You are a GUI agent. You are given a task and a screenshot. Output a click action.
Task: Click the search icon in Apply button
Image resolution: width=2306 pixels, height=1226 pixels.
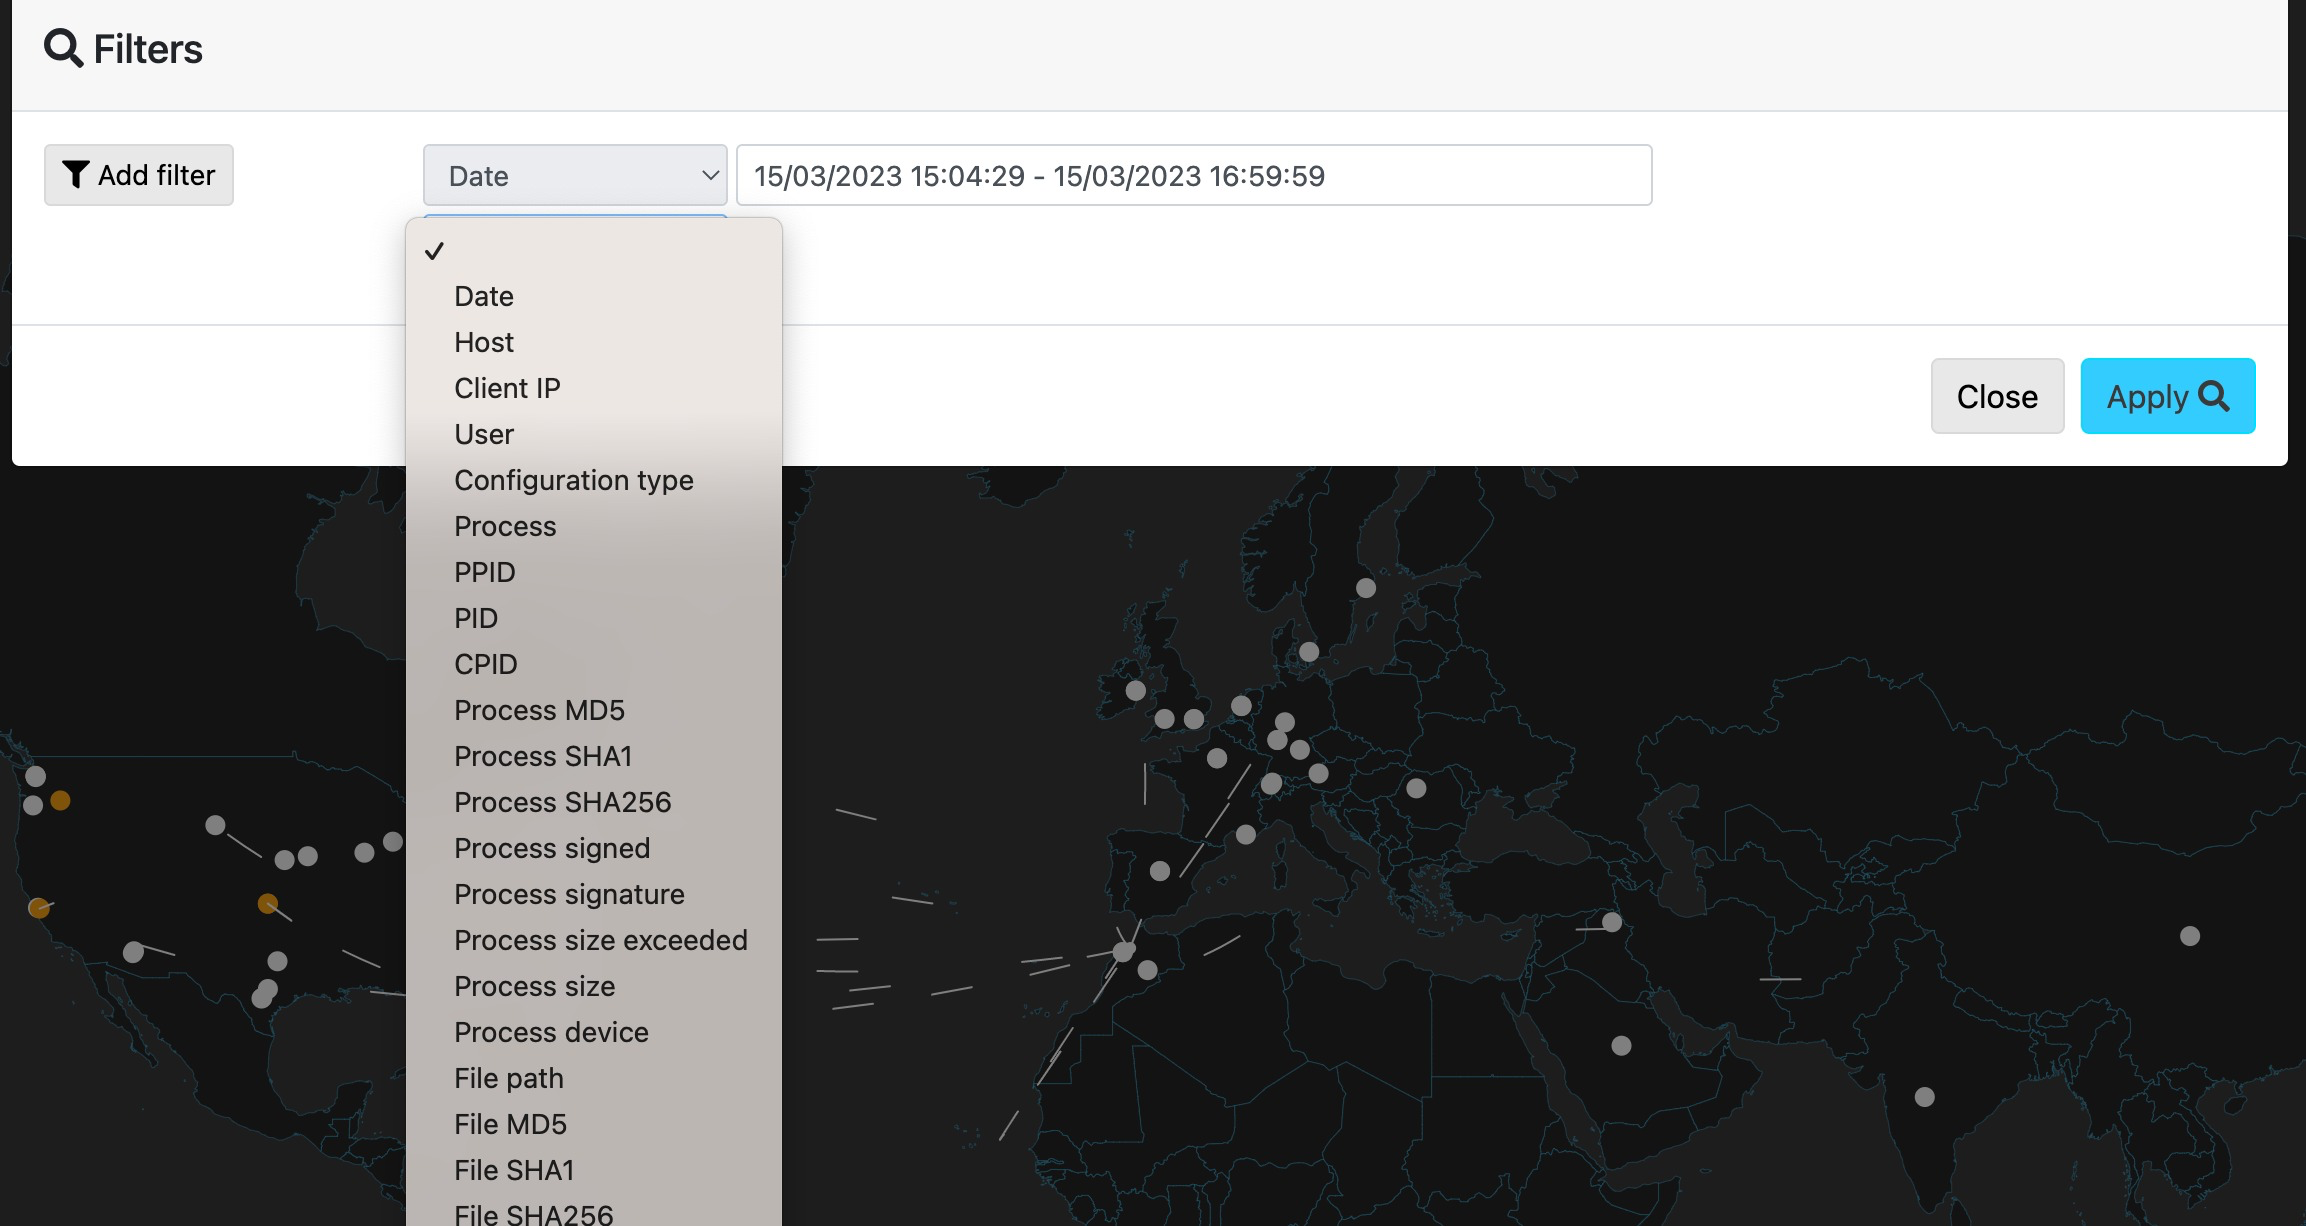coord(2214,396)
